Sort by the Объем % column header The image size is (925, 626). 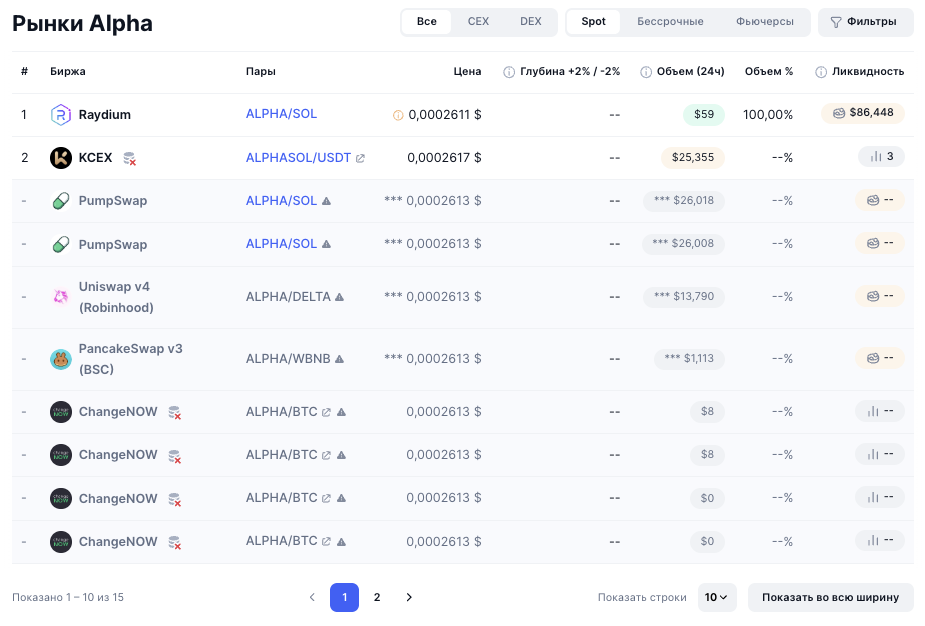coord(769,71)
